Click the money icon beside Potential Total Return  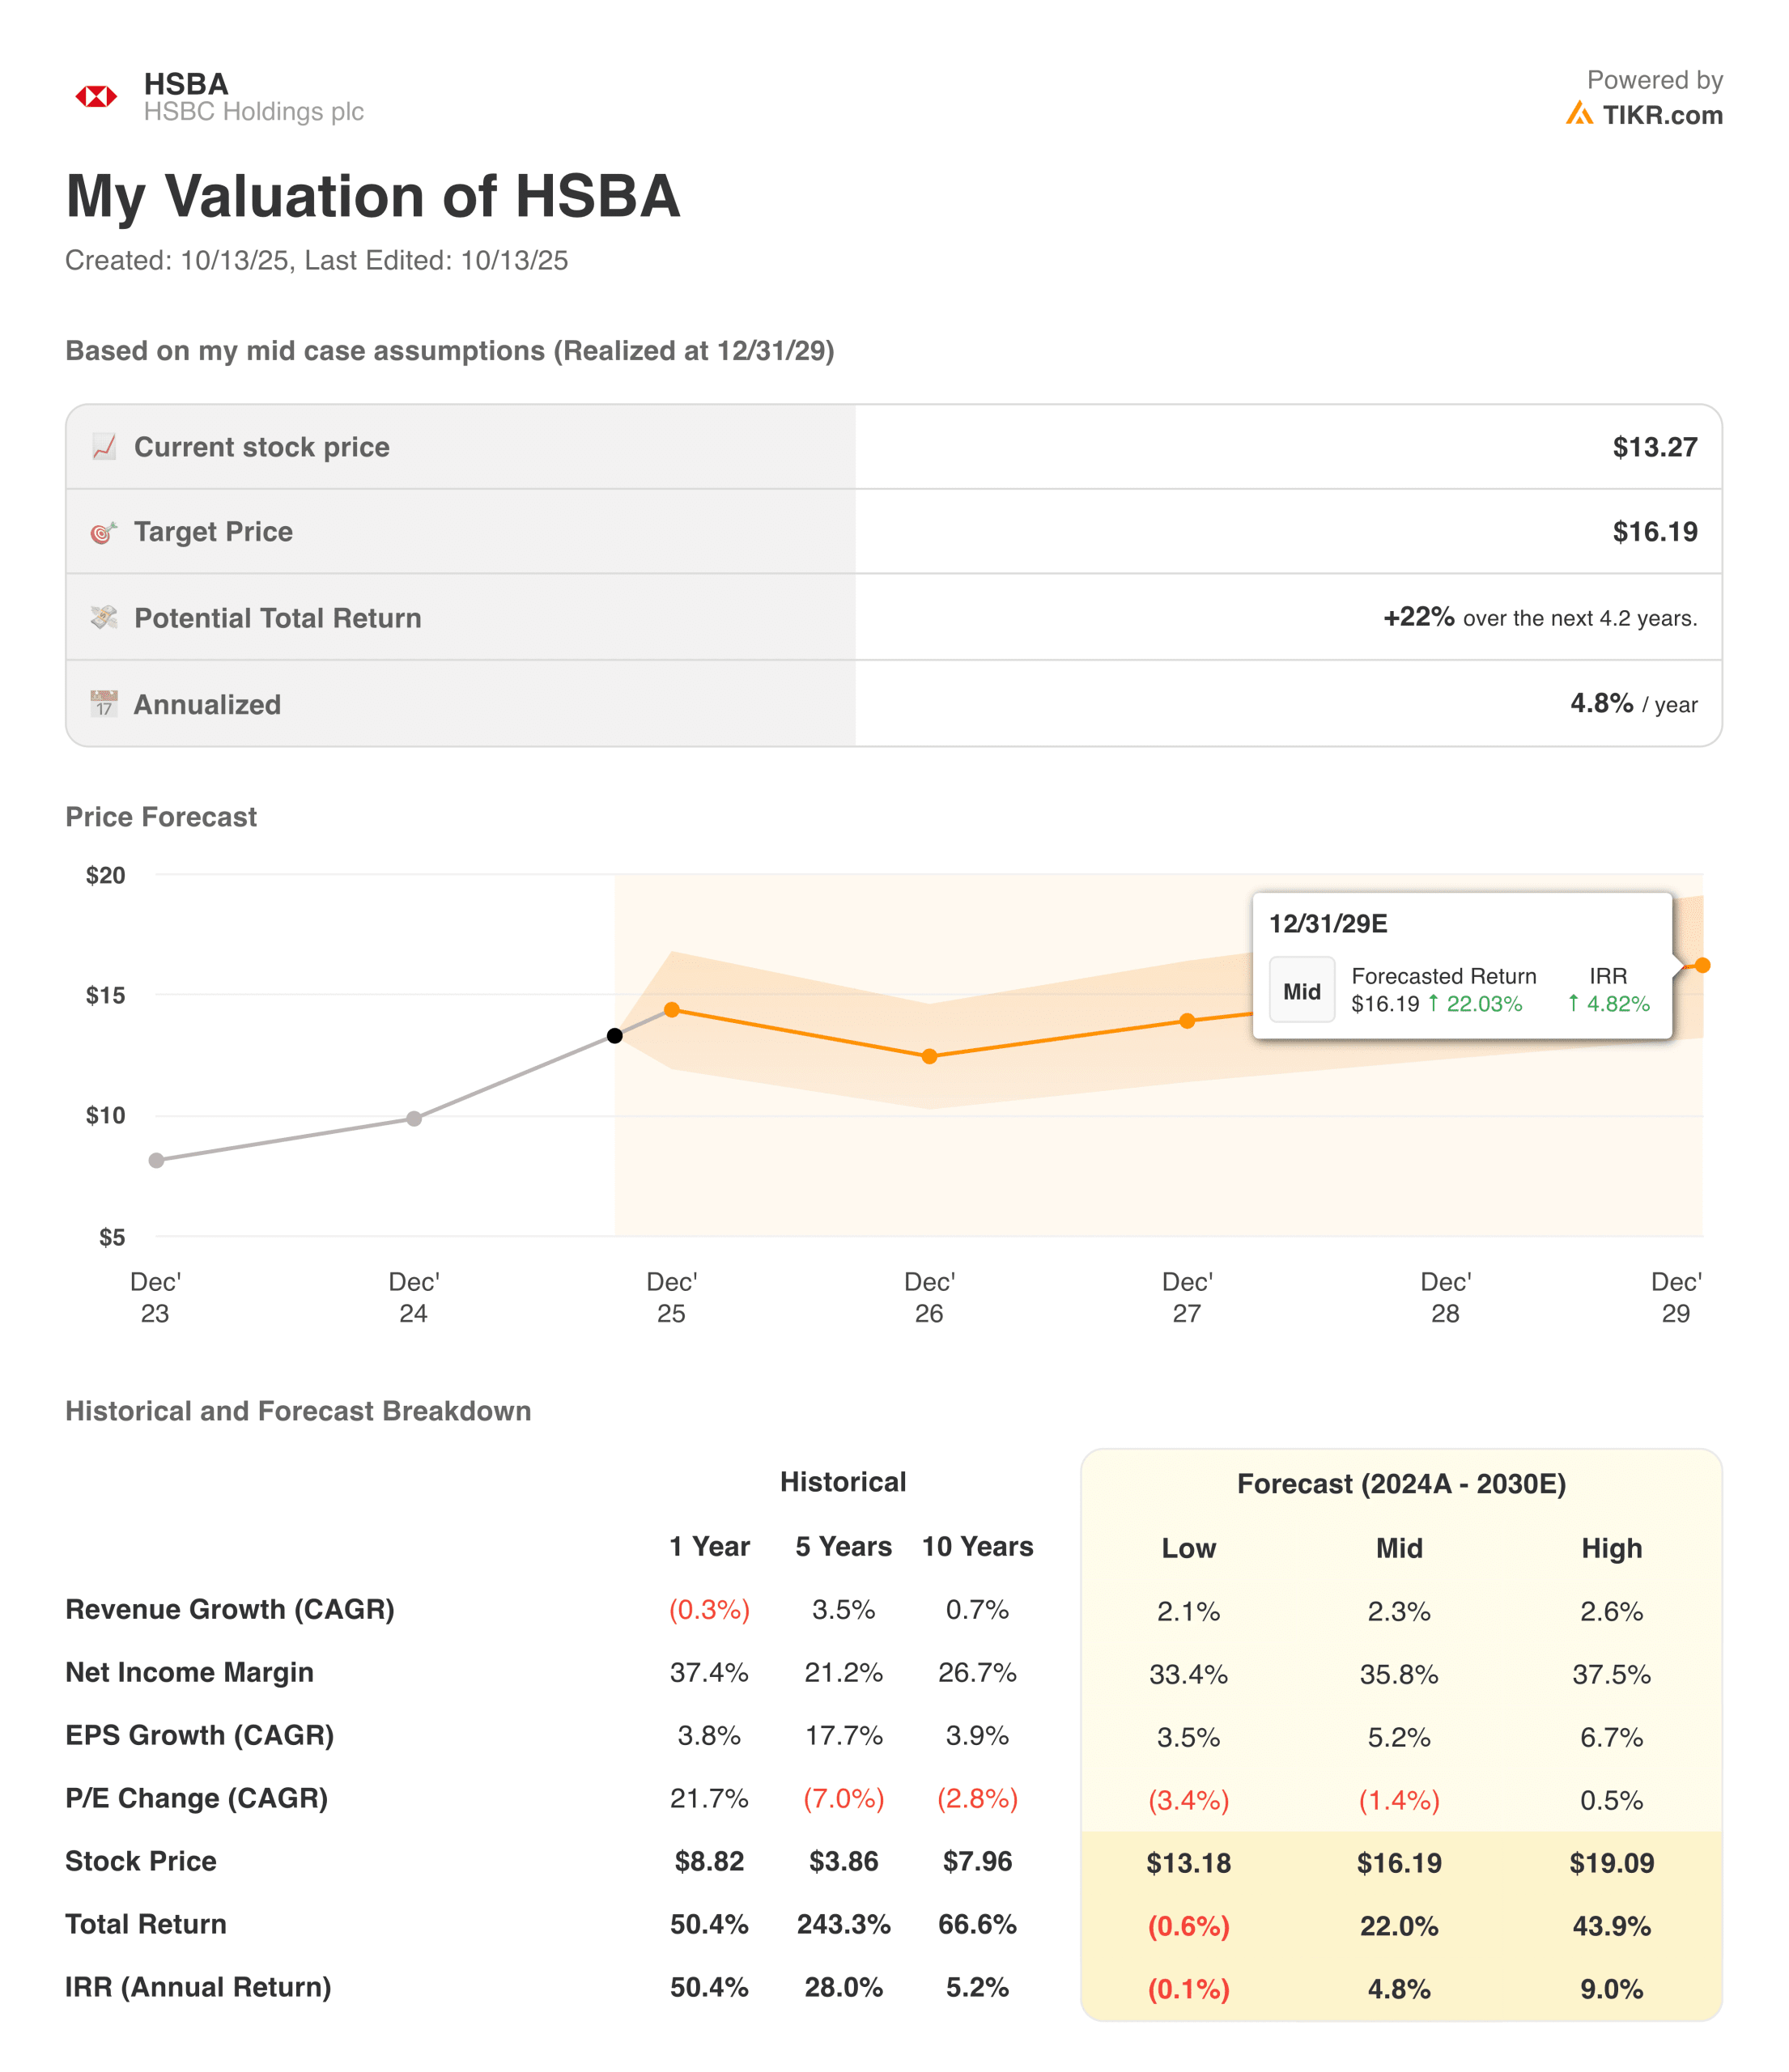point(104,618)
